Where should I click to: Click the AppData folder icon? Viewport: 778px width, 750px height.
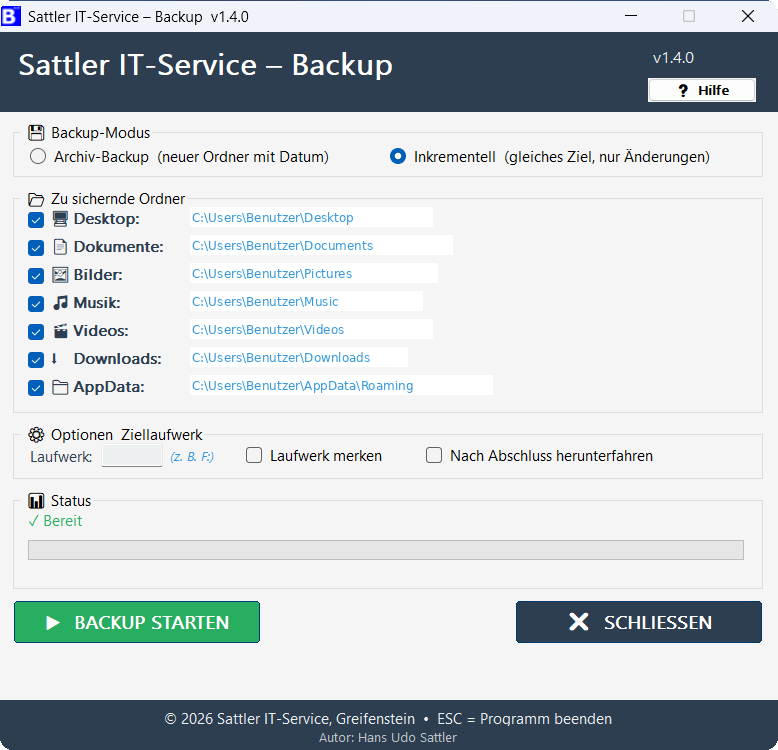(60, 387)
